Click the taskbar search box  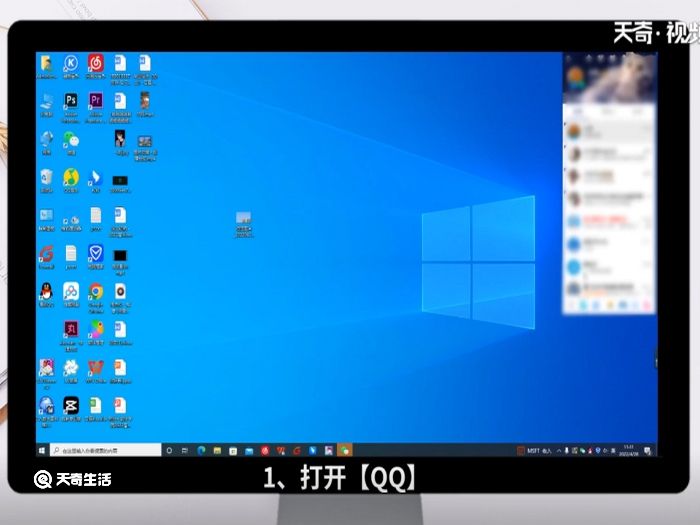coord(105,450)
